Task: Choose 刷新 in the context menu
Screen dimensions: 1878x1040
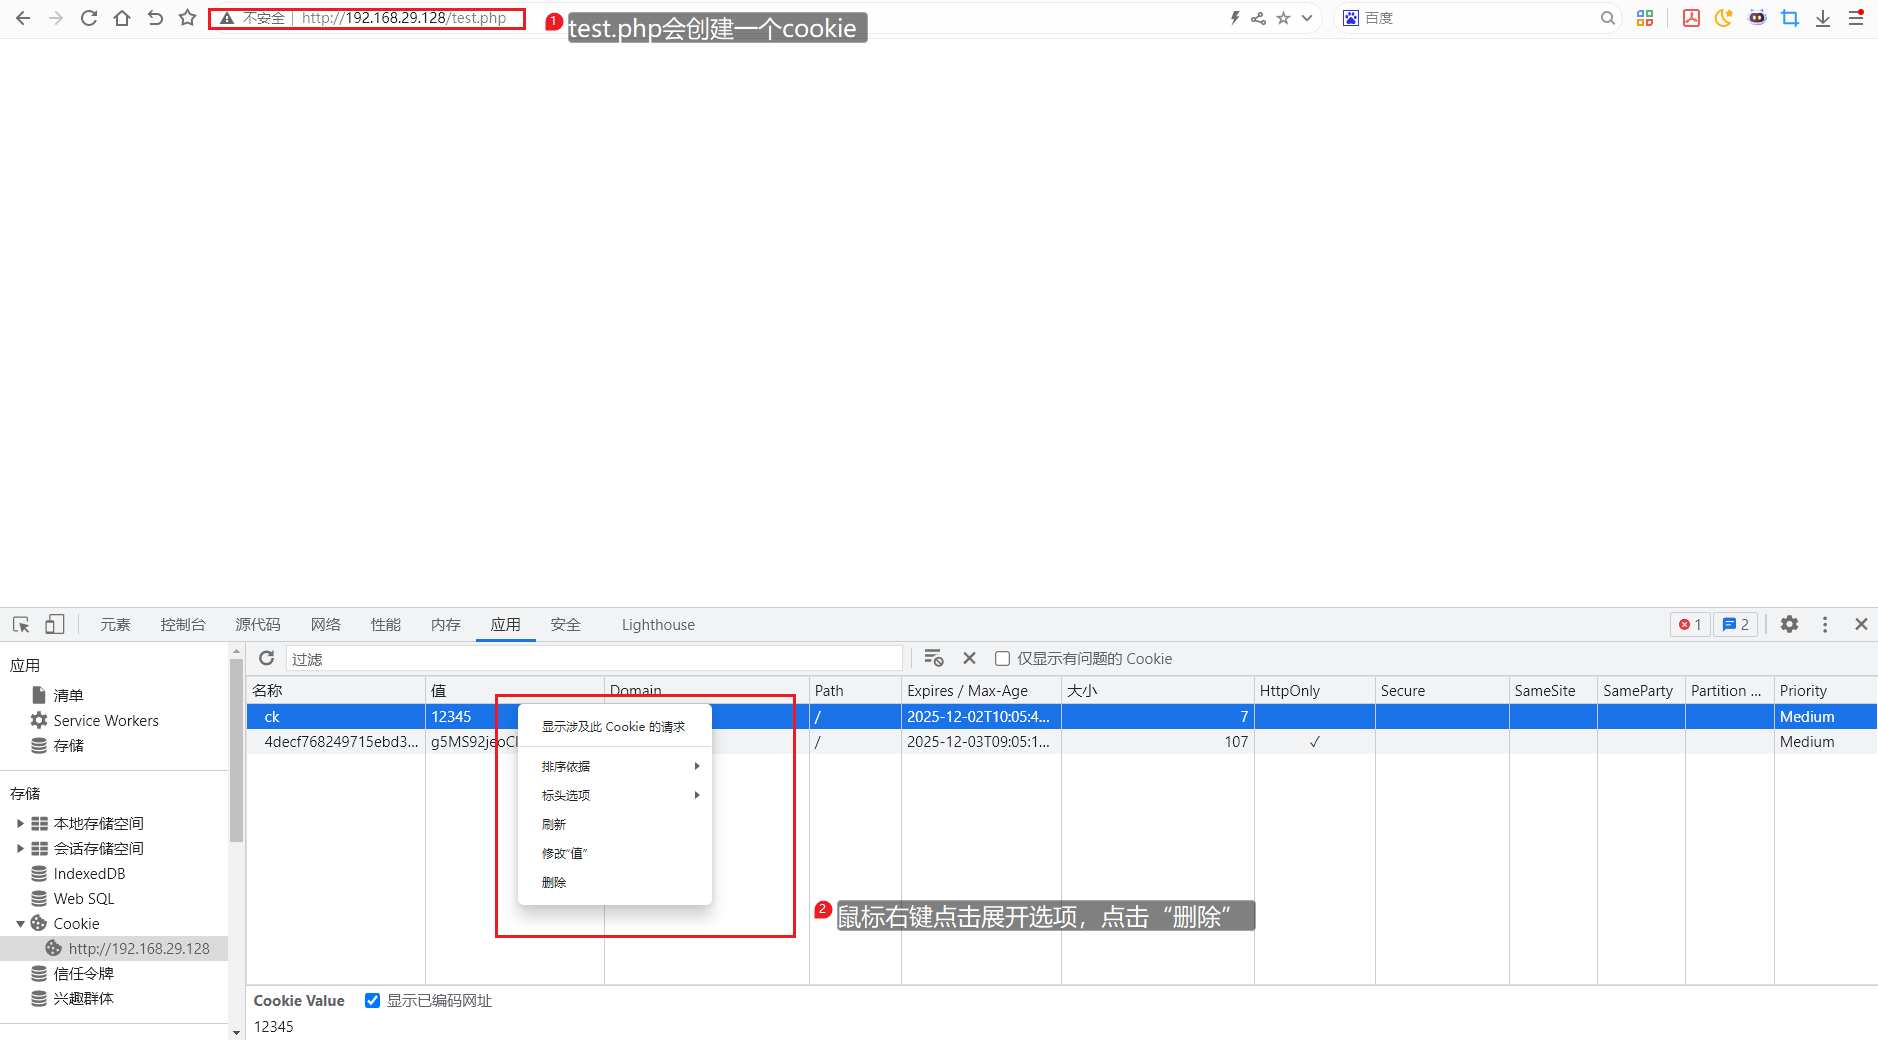Action: pos(554,824)
